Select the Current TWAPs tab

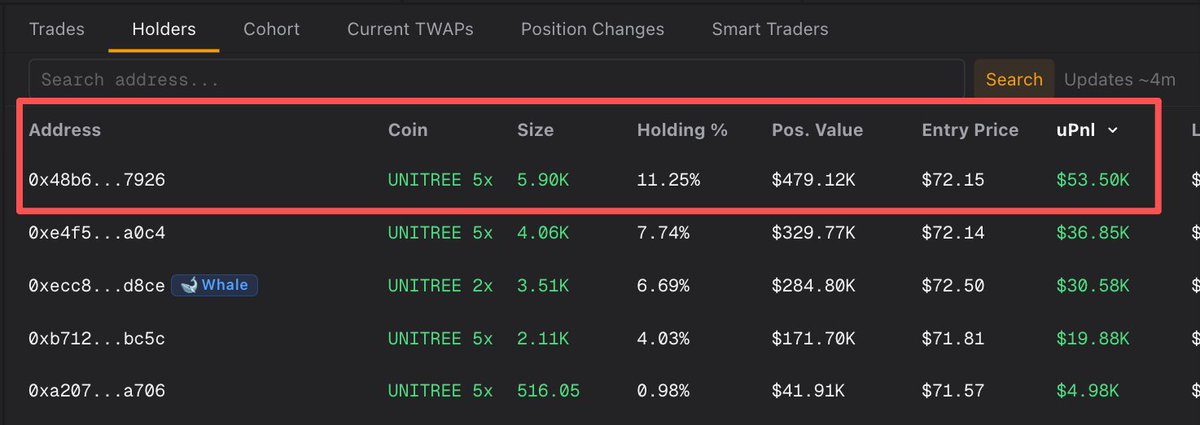tap(410, 29)
